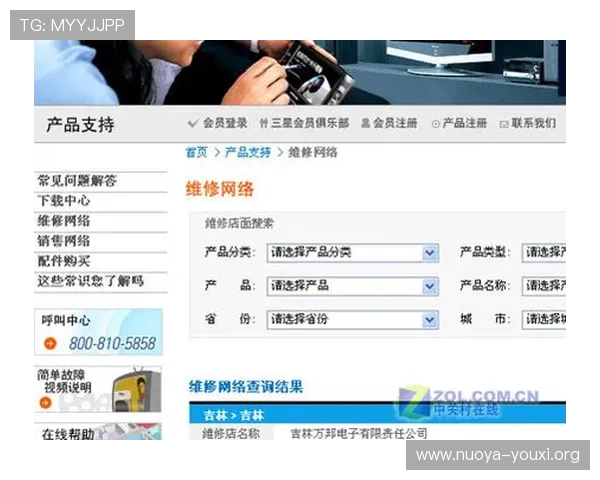Screen dimensions: 600x480
Task: Click 吉林 > 吉林 result header
Action: click(234, 415)
